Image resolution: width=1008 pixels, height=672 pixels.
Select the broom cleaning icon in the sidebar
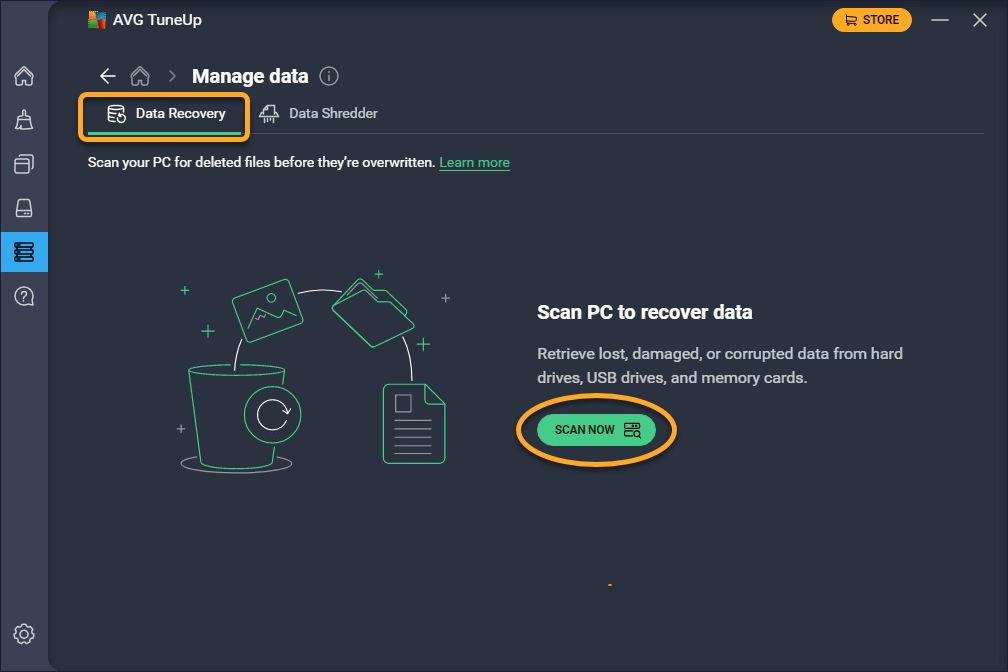[x=24, y=120]
